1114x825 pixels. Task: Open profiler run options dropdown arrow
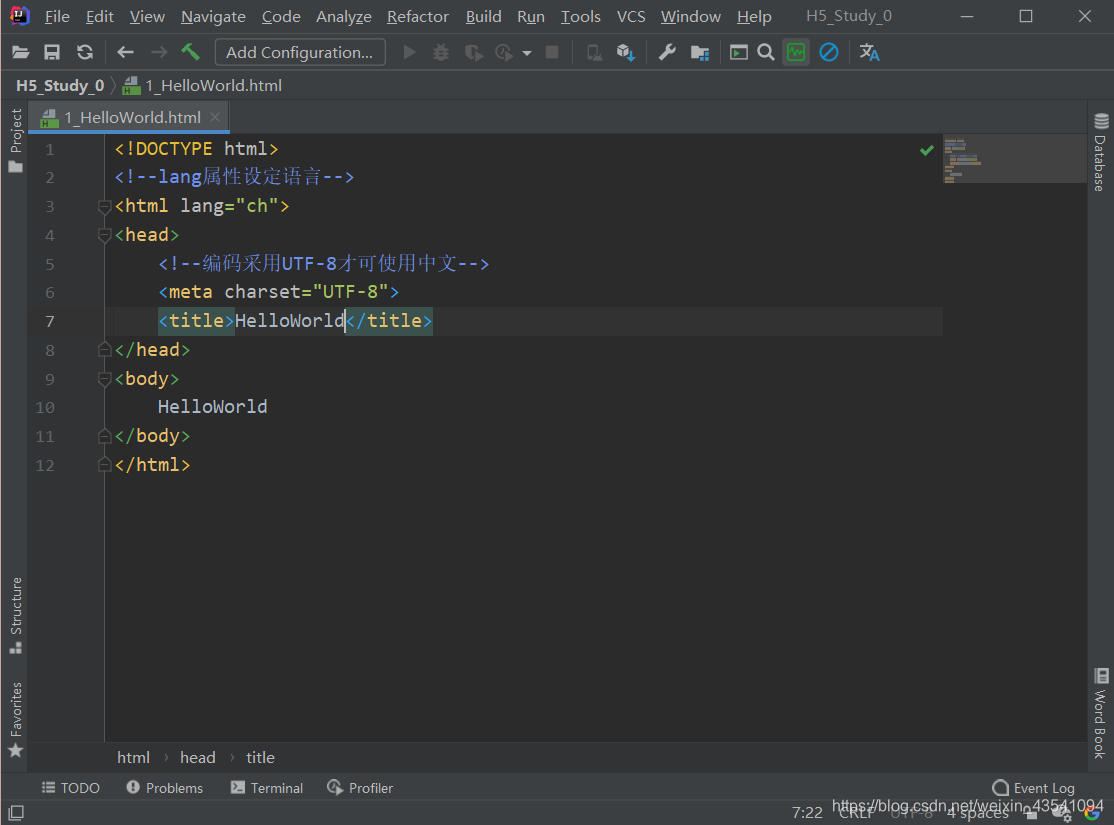point(526,53)
